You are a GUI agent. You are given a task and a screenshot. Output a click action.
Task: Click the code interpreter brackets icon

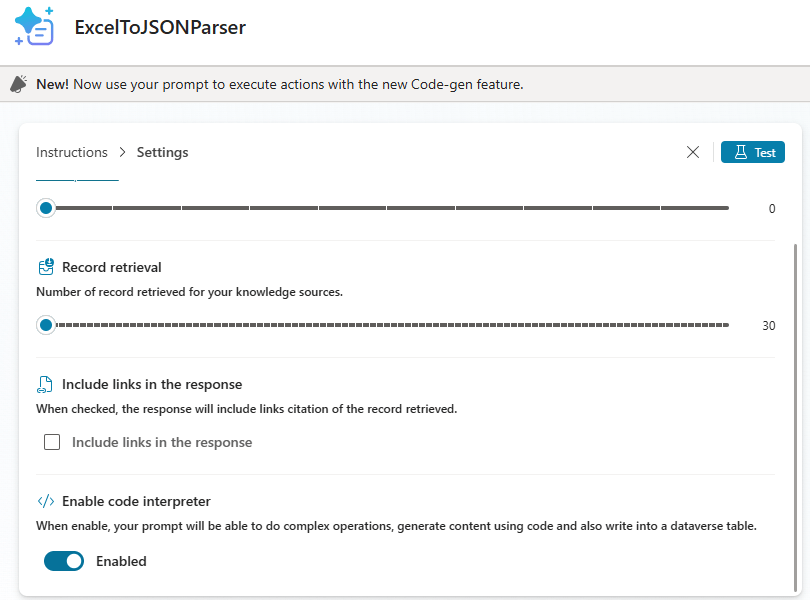click(45, 501)
